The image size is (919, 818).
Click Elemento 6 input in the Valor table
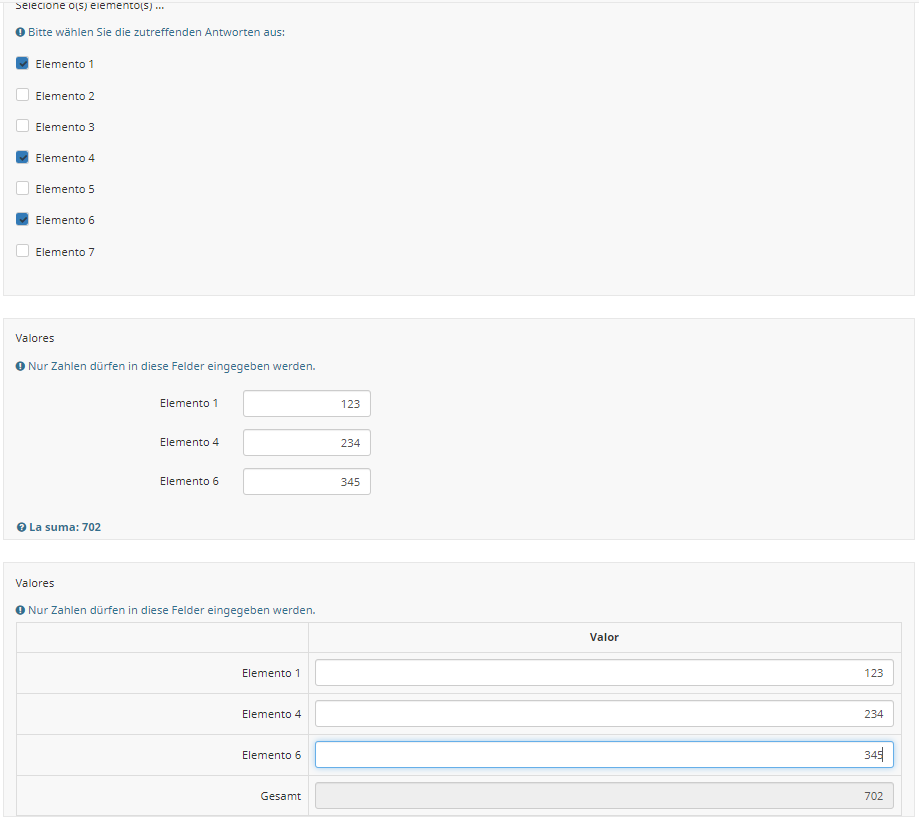[x=603, y=755]
